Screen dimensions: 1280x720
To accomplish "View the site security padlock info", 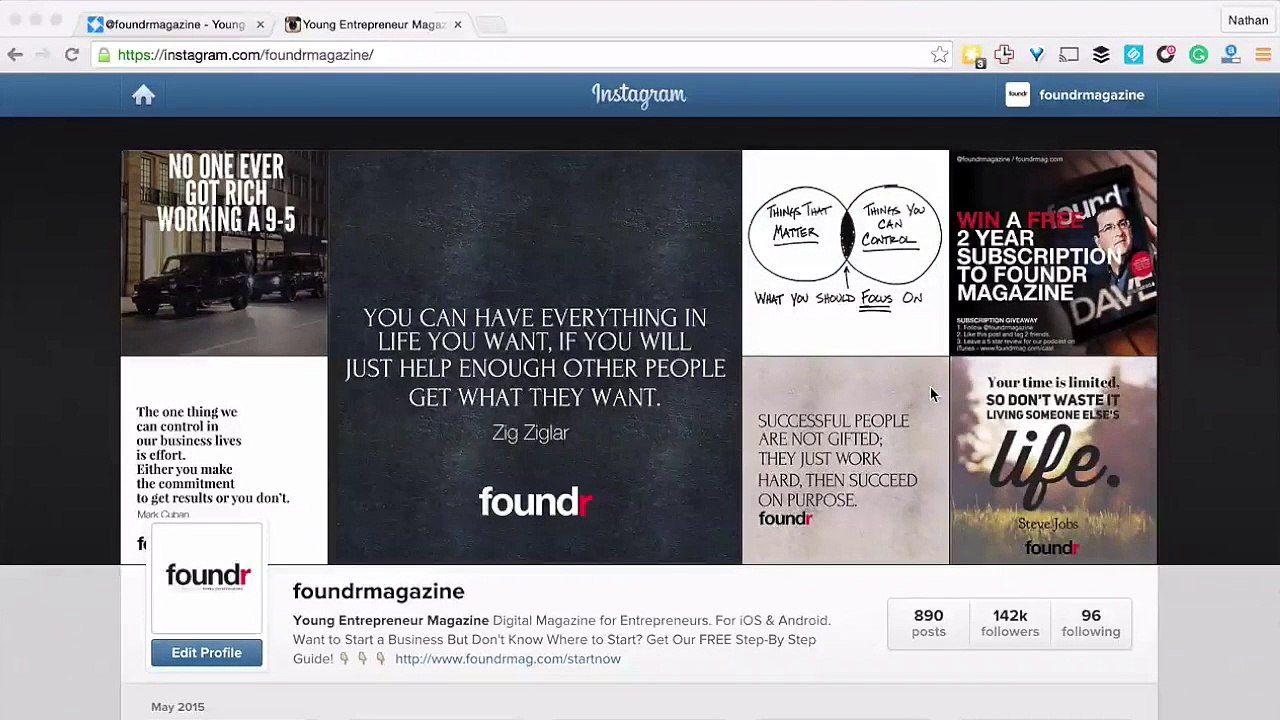I will coord(104,55).
